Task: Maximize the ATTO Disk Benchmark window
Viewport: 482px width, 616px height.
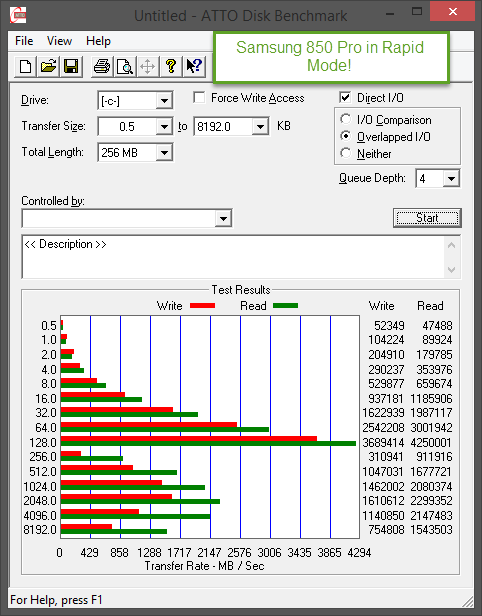Action: click(x=417, y=12)
